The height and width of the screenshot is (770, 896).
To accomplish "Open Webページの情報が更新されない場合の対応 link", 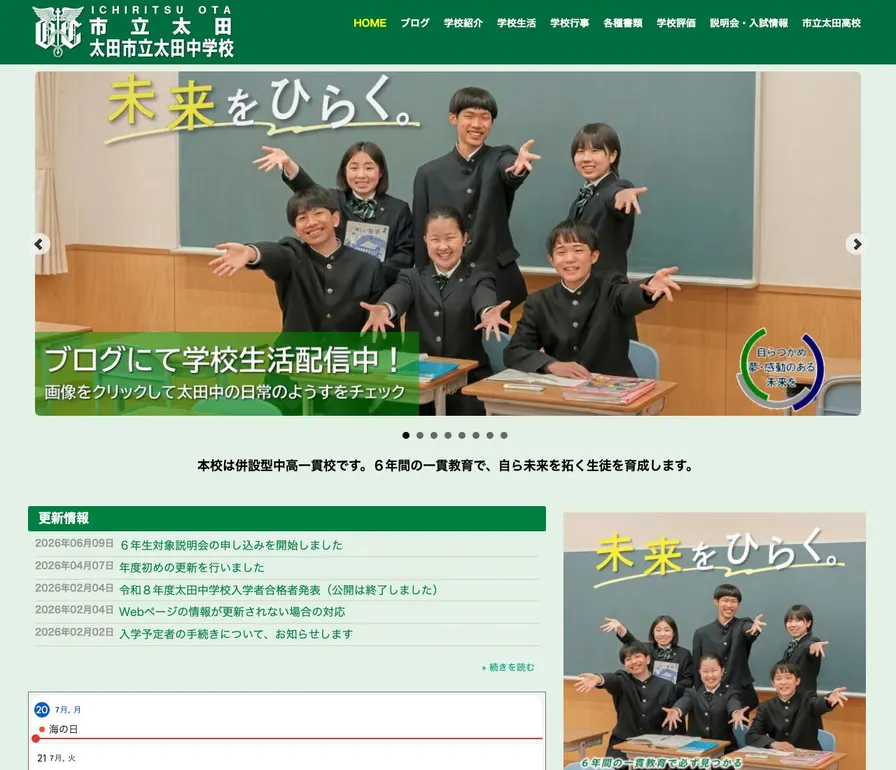I will click(232, 612).
